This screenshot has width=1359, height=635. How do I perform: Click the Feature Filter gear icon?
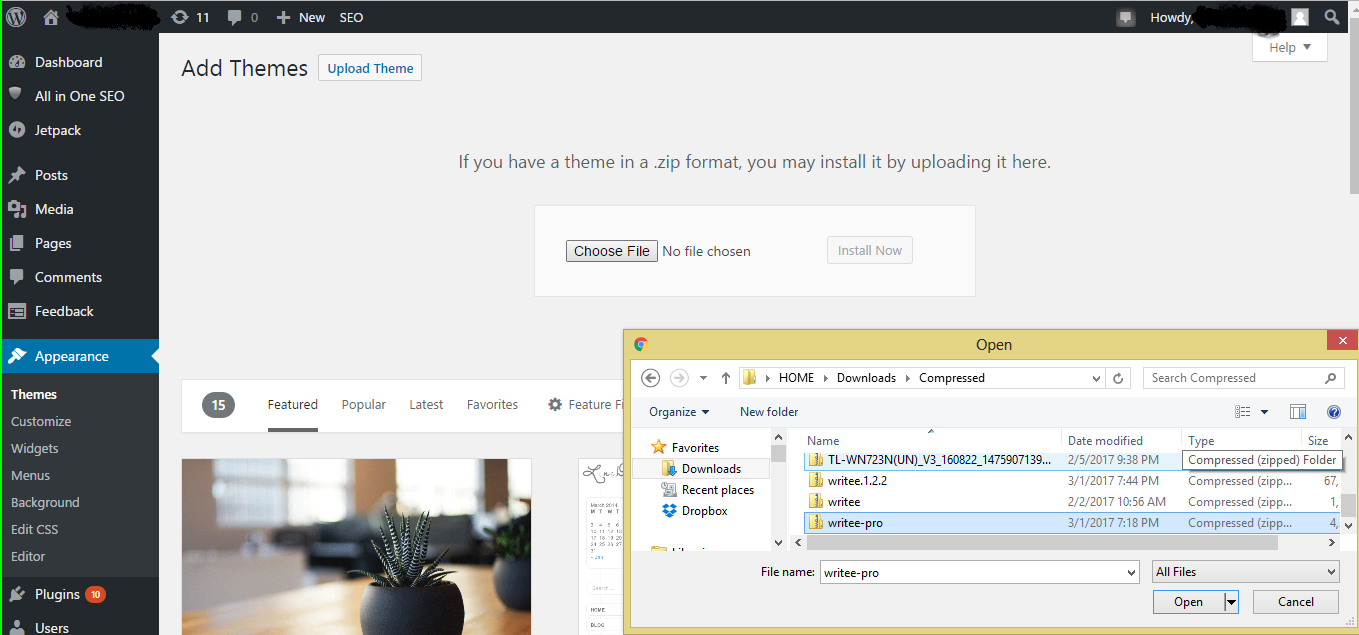tap(555, 405)
